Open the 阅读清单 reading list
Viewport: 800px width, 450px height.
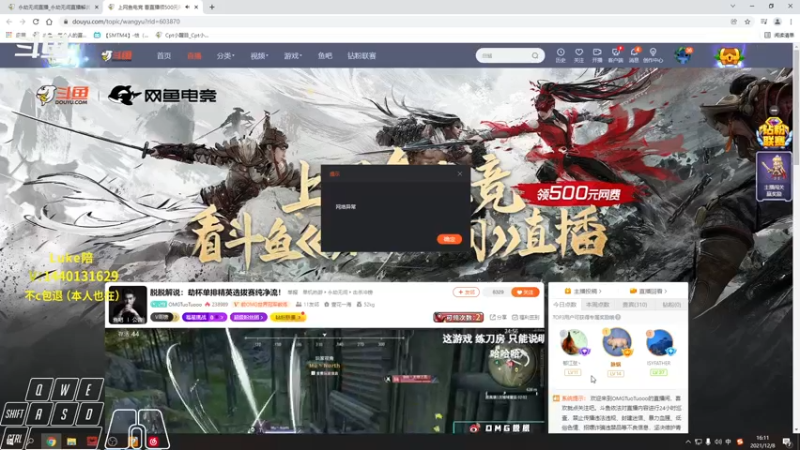pyautogui.click(x=779, y=35)
